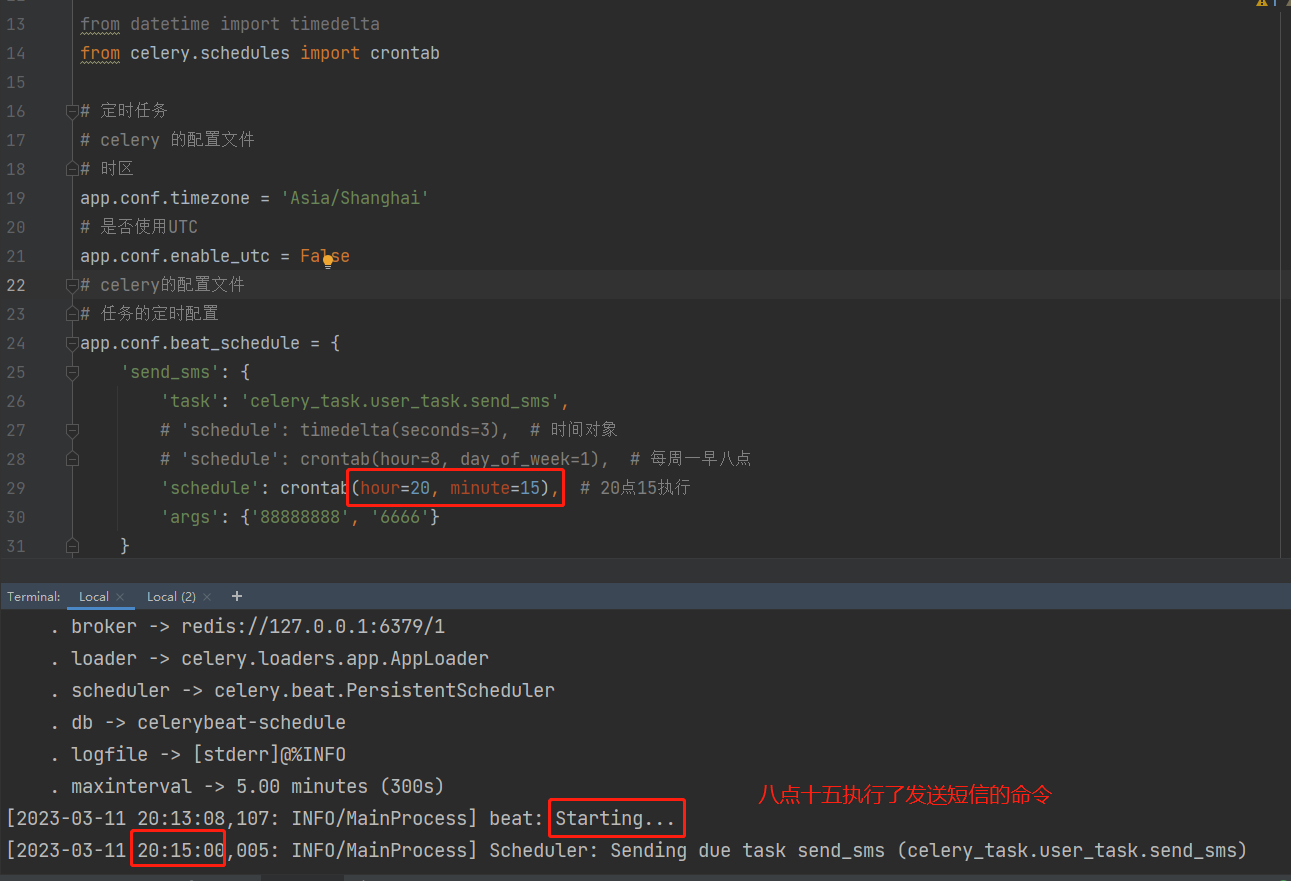Viewport: 1291px width, 881px height.
Task: Toggle the closing fold marker on line 31
Action: point(71,546)
